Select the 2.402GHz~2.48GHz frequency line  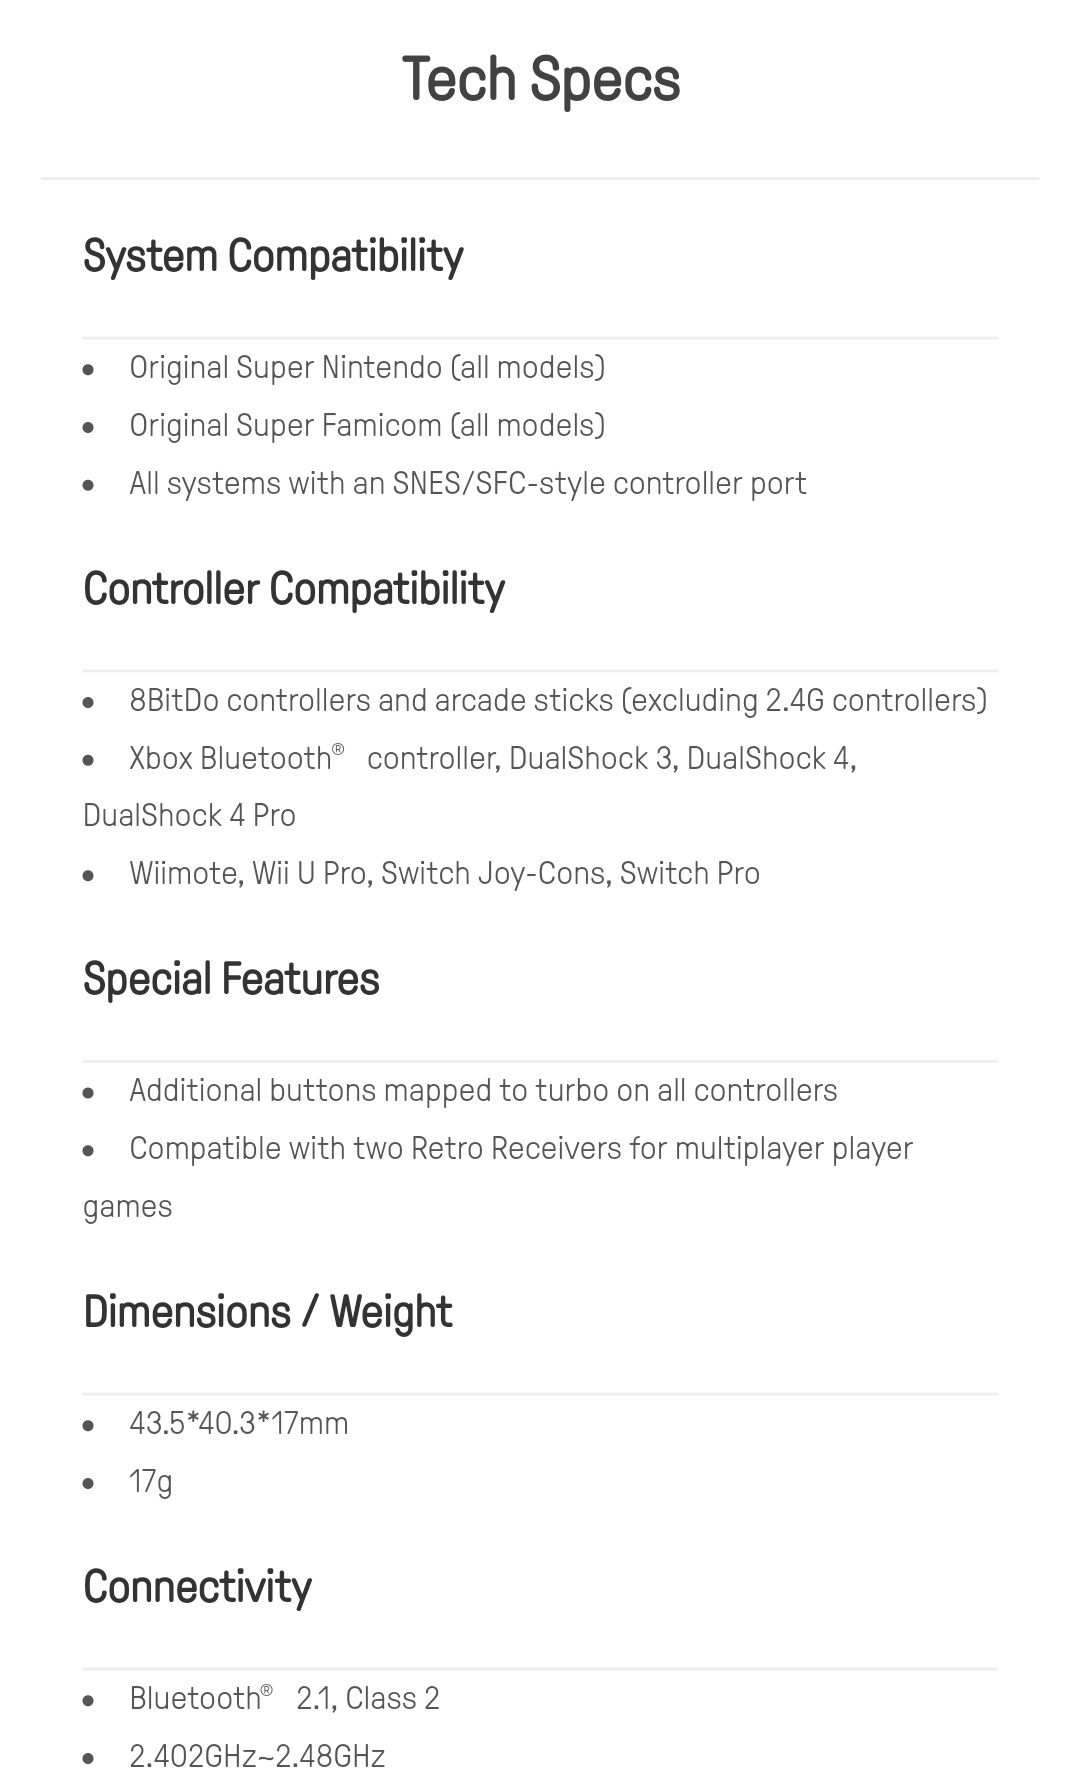[257, 1756]
